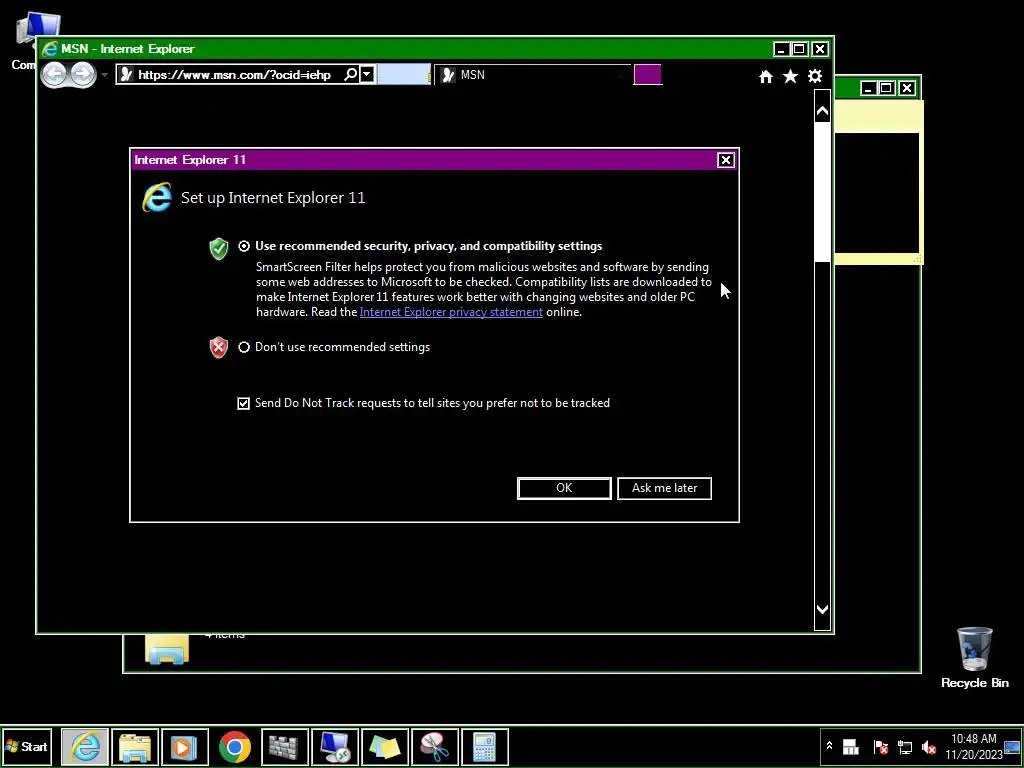Click the clock showing 10:48 AM
Viewport: 1024px width, 768px height.
click(973, 746)
